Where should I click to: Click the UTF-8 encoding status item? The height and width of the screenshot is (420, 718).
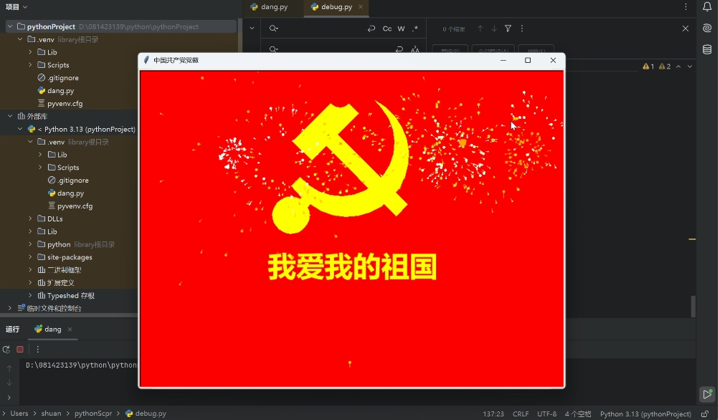(x=546, y=413)
